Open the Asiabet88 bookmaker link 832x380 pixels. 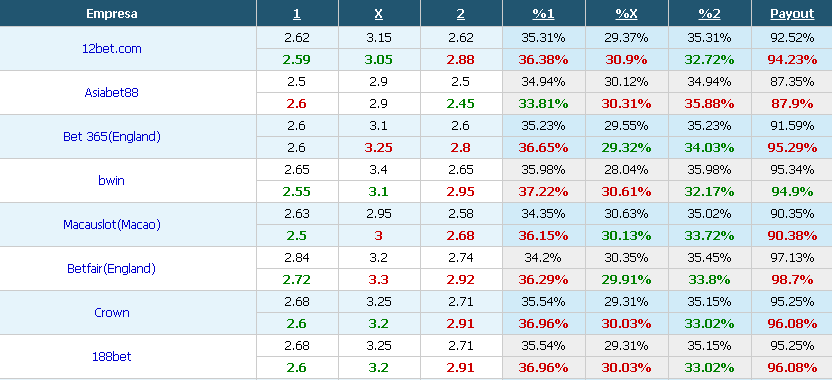(111, 92)
